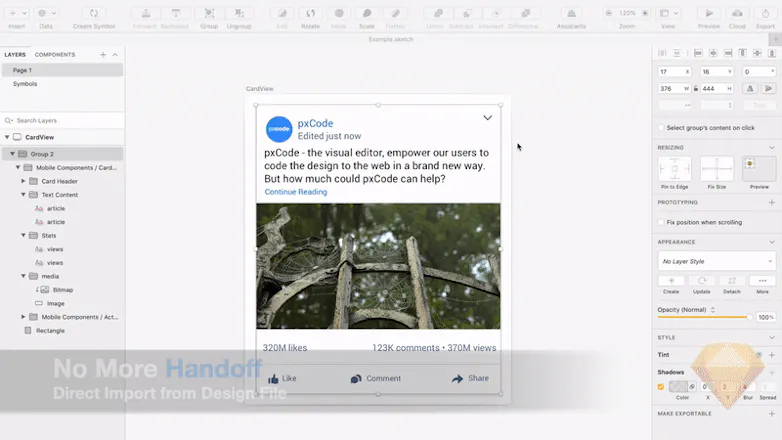Screen dimensions: 782x440
Task: Click the Share button on the card
Action: point(470,379)
